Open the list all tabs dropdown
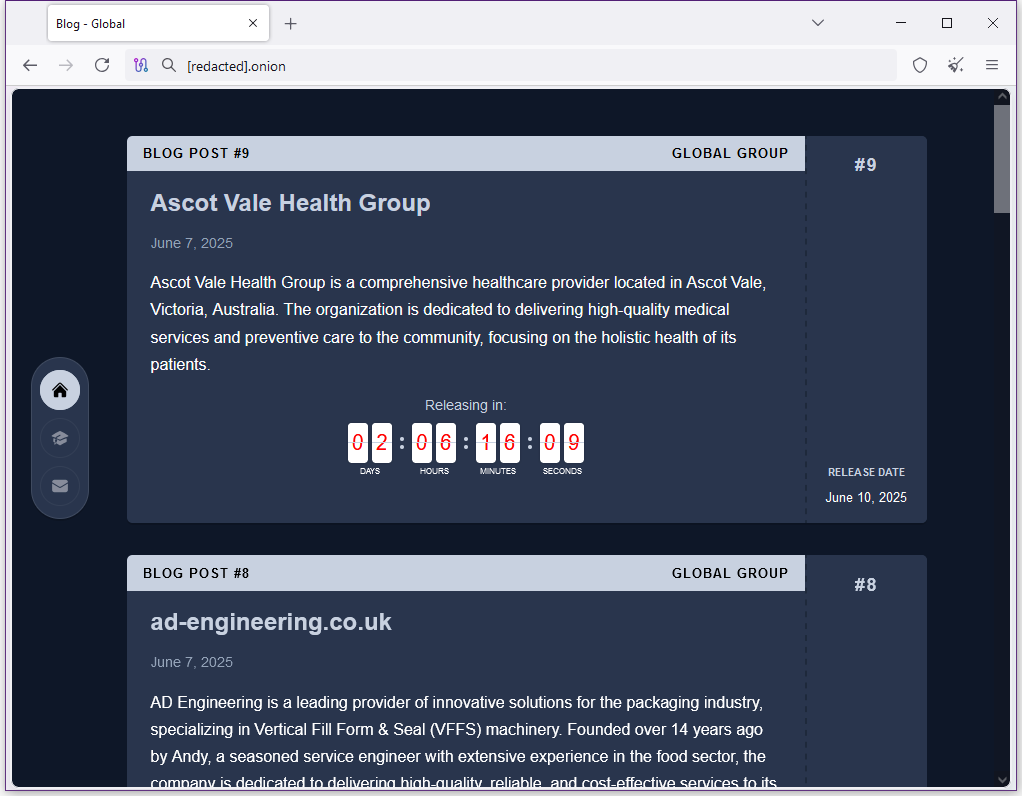Image resolution: width=1022 pixels, height=796 pixels. pyautogui.click(x=818, y=23)
